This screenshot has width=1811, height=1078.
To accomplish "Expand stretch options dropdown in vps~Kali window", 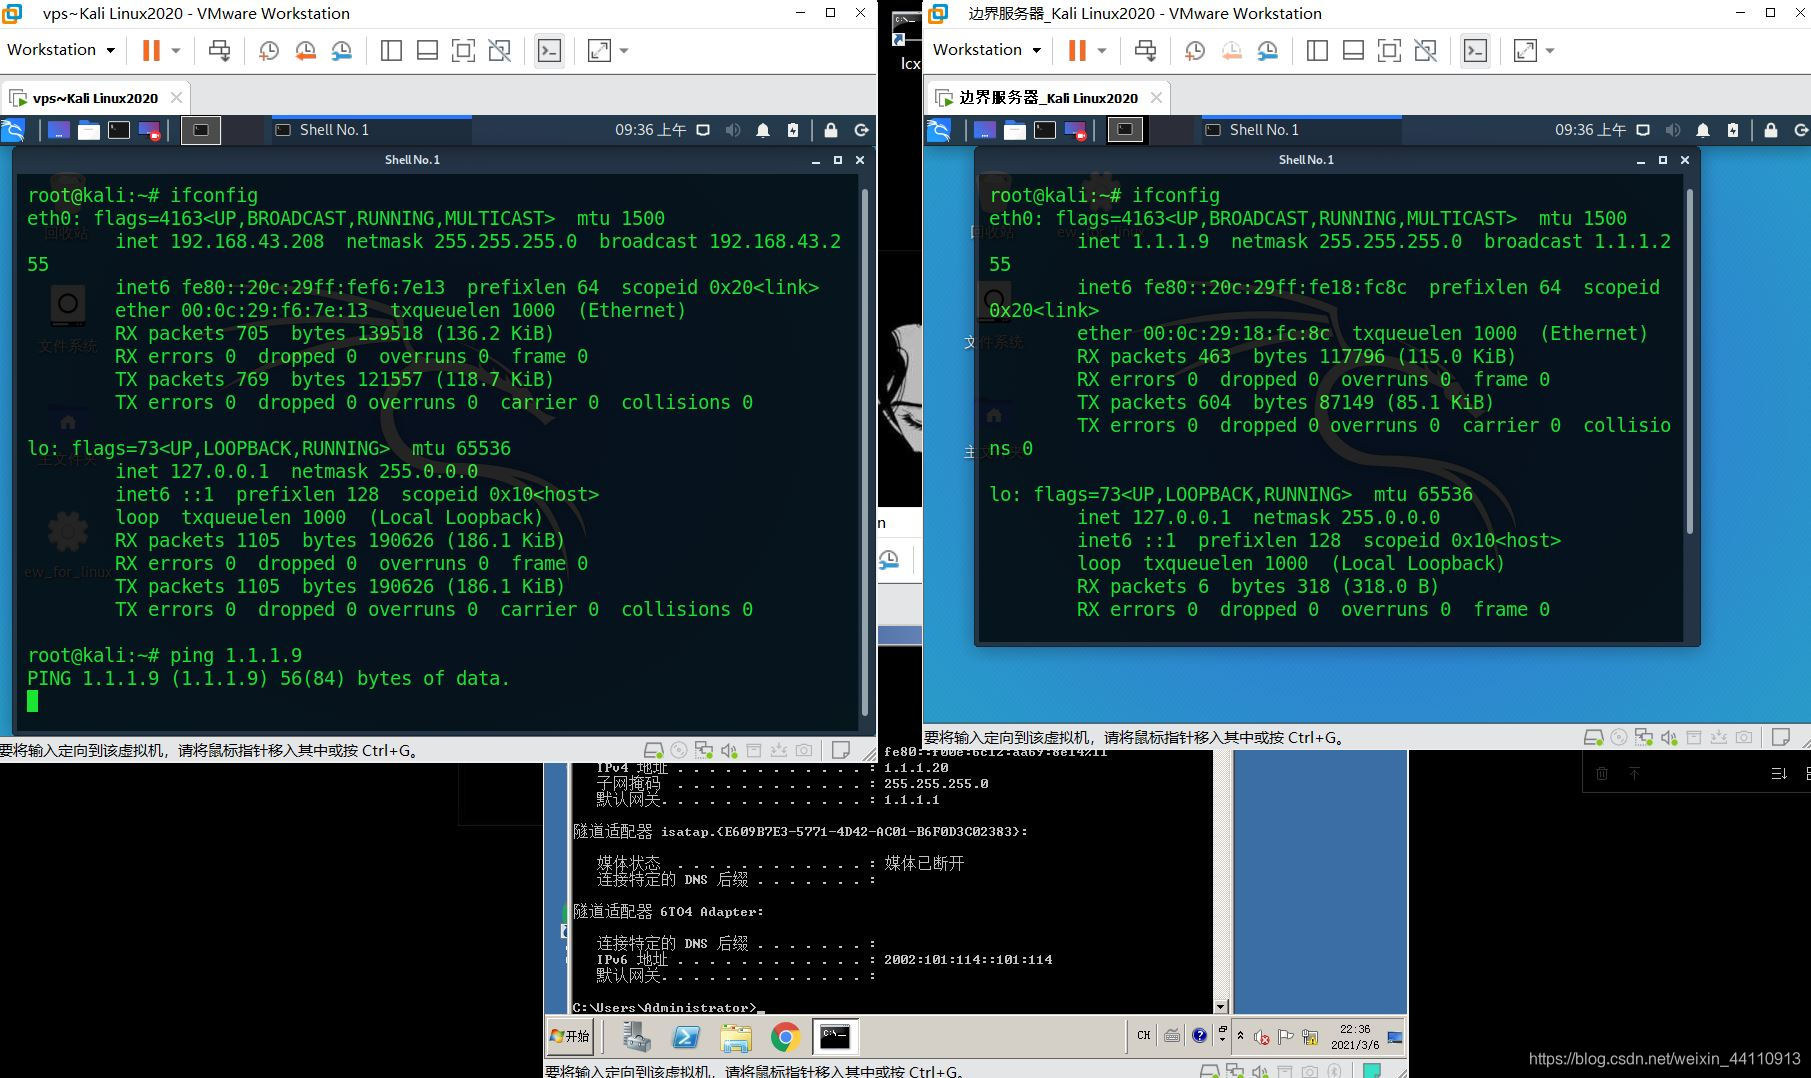I will pos(624,50).
